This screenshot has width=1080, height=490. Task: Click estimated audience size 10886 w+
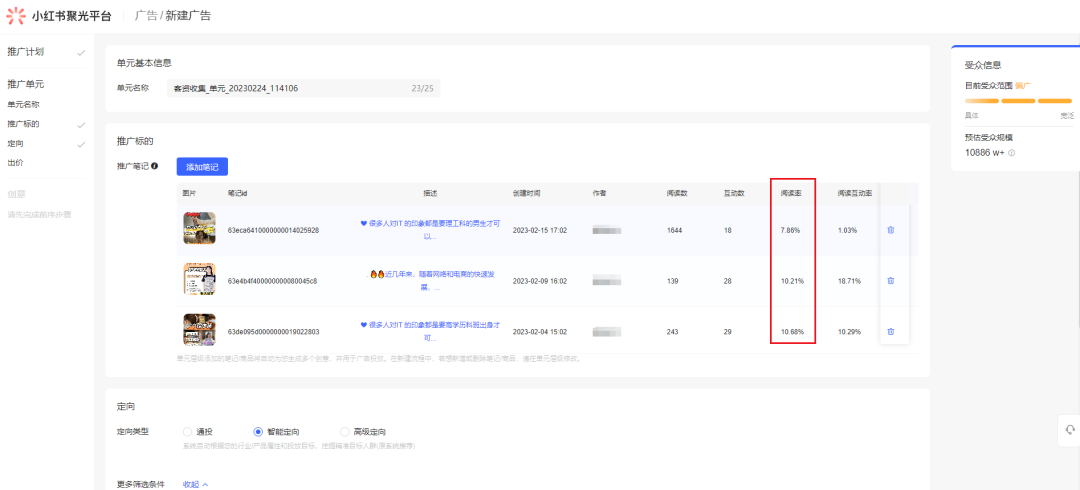[985, 152]
